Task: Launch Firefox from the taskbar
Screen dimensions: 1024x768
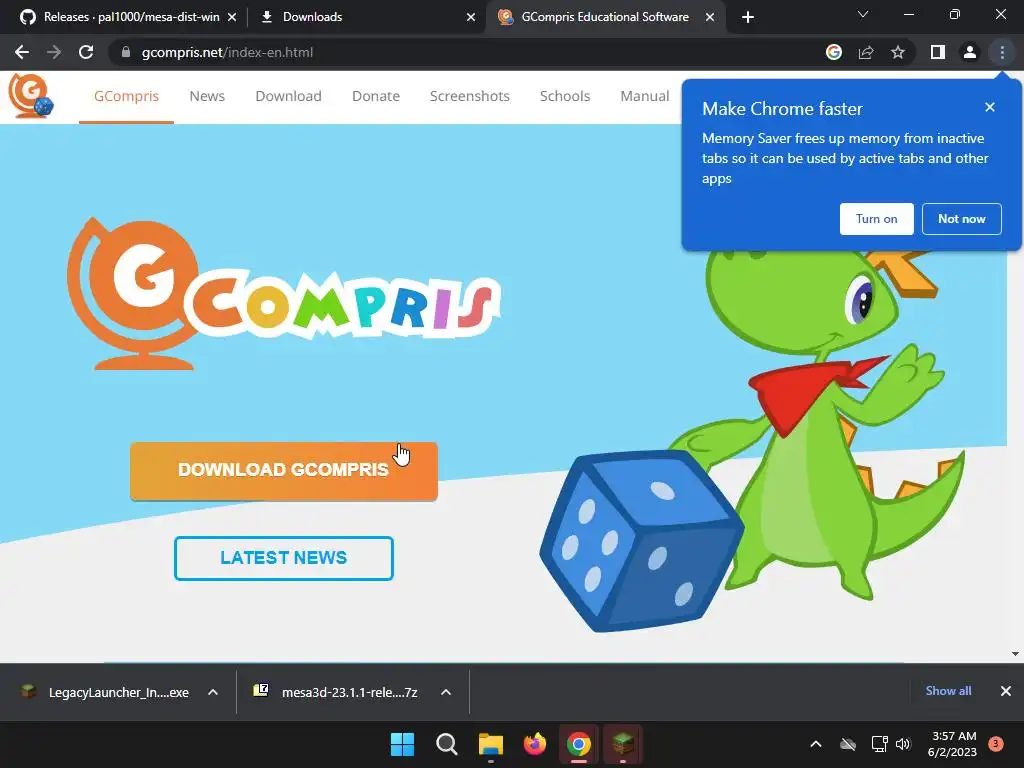Action: 535,744
